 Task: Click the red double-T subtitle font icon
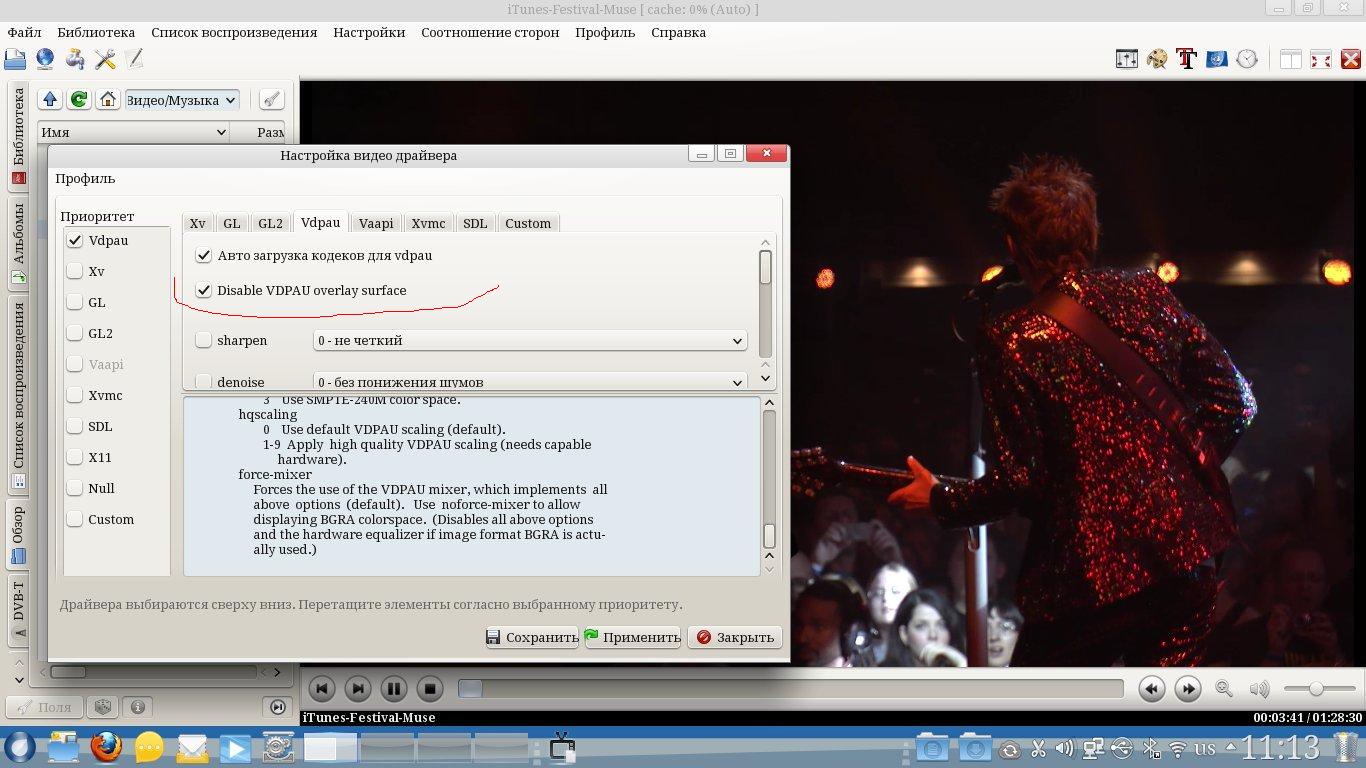(1187, 59)
